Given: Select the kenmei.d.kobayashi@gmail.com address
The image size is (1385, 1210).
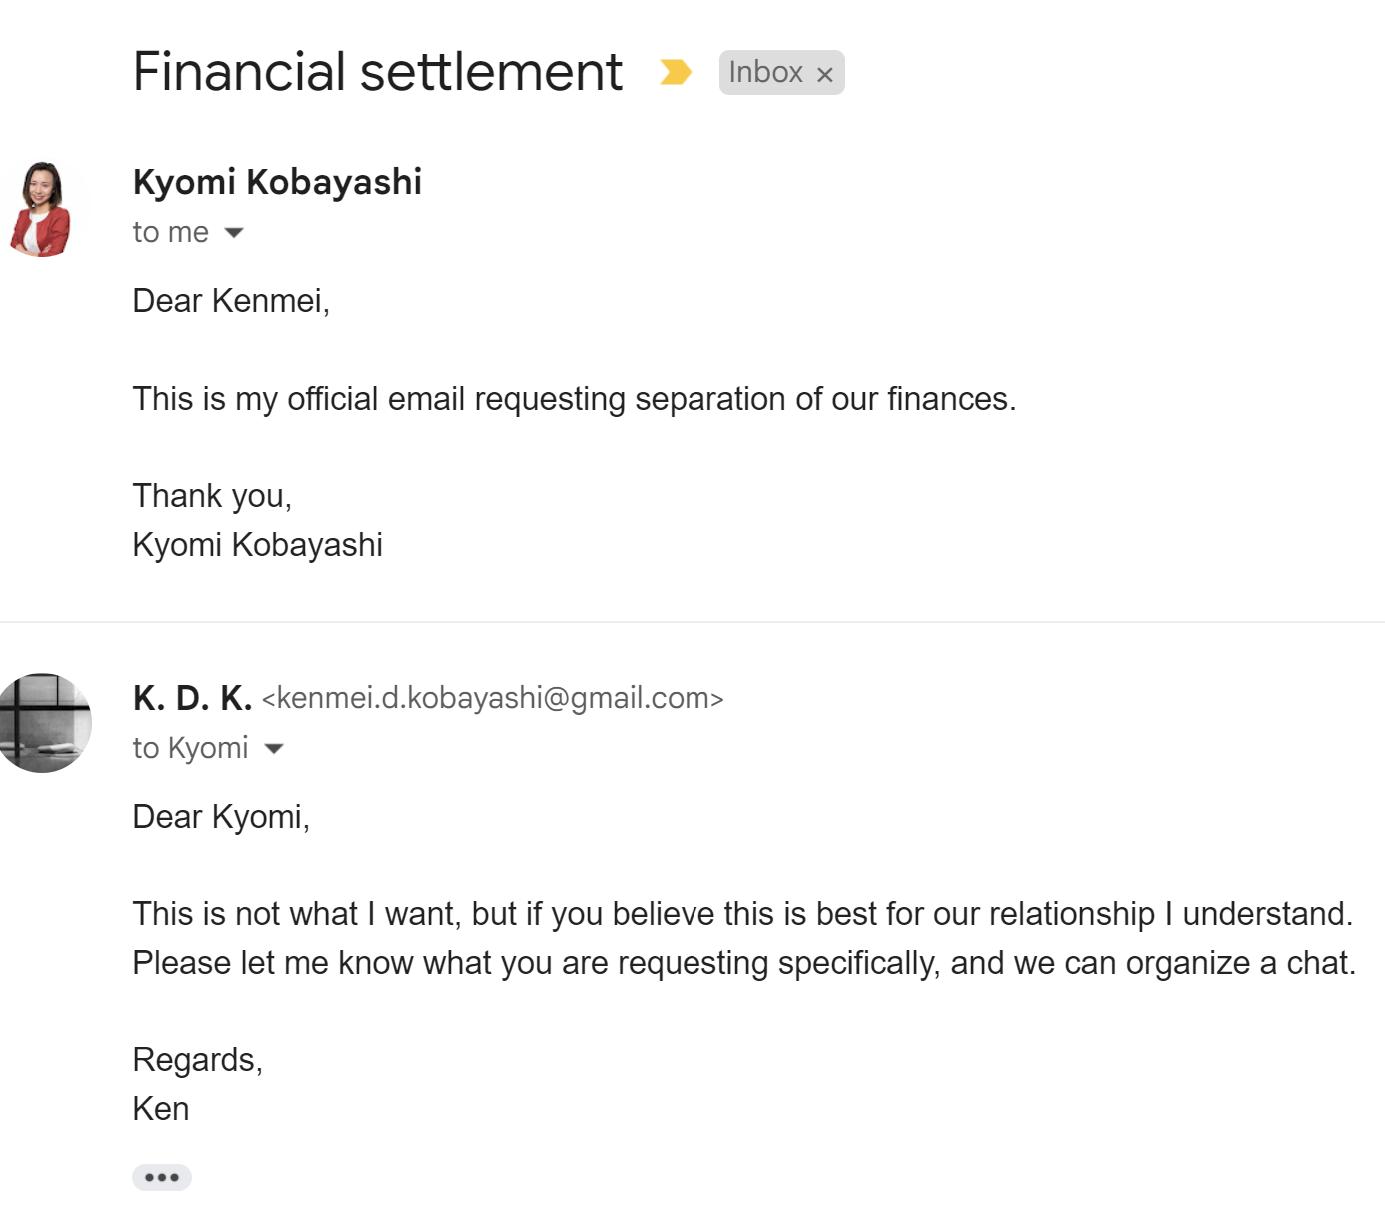Looking at the screenshot, I should click(x=492, y=698).
